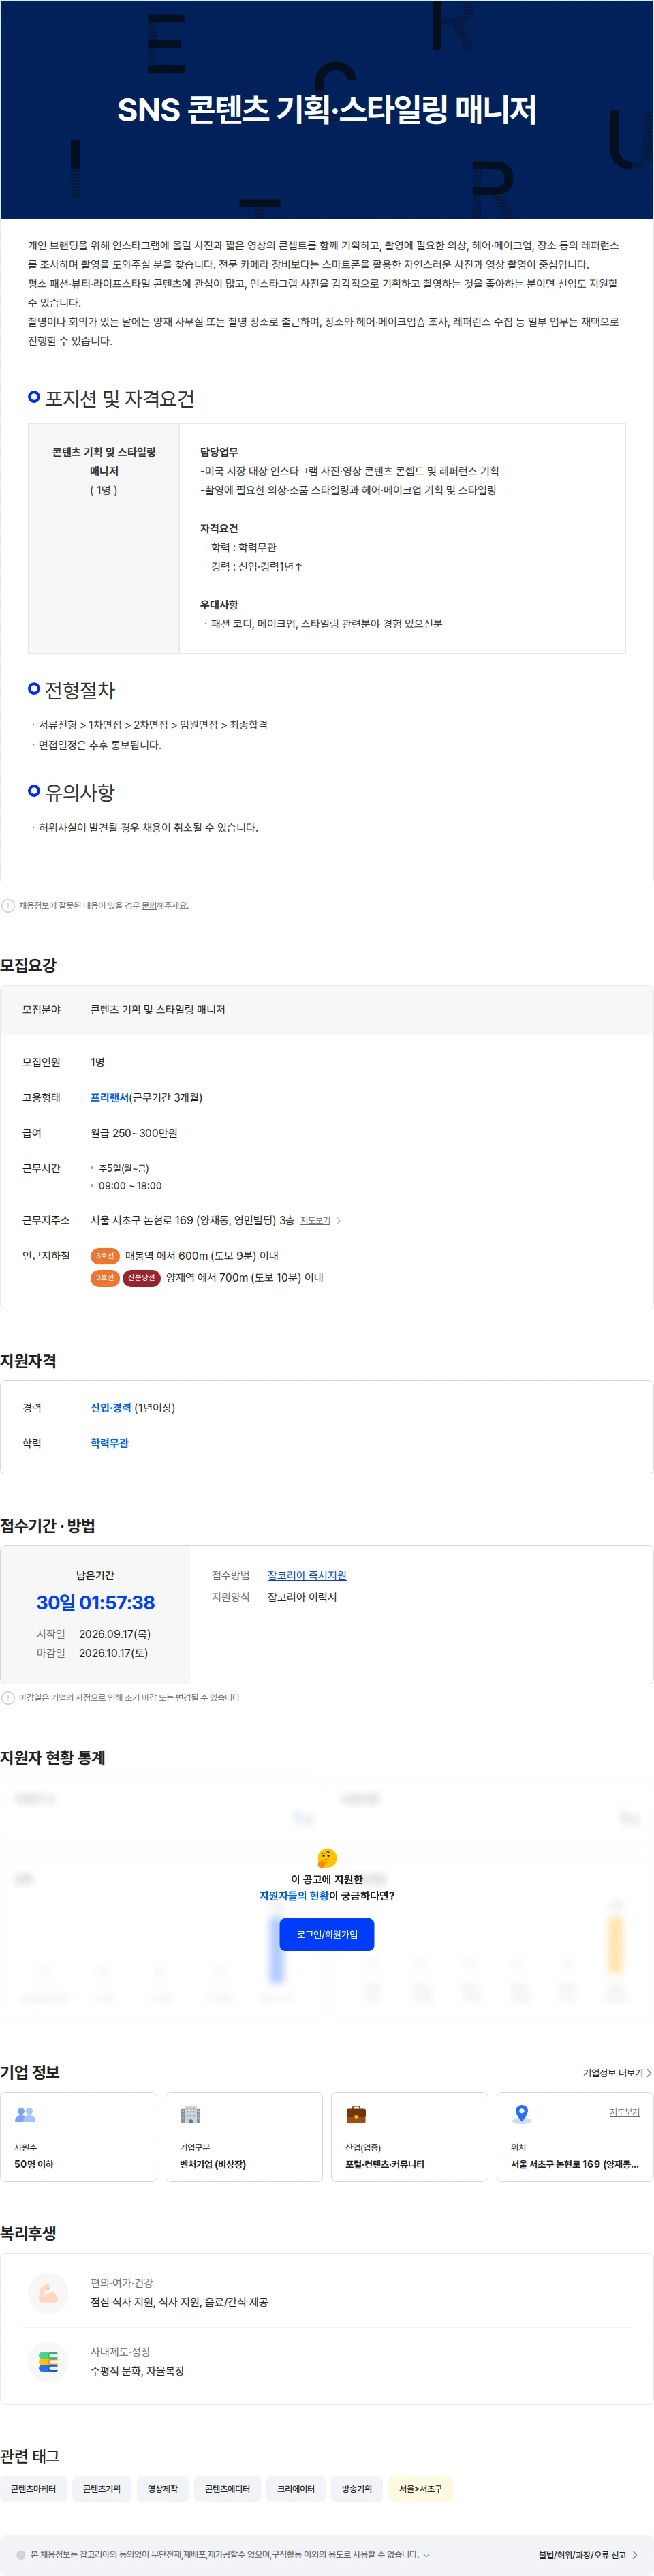Click the remaining time 30일 01:57:38
Screen dimensions: 654x2576
95,1603
